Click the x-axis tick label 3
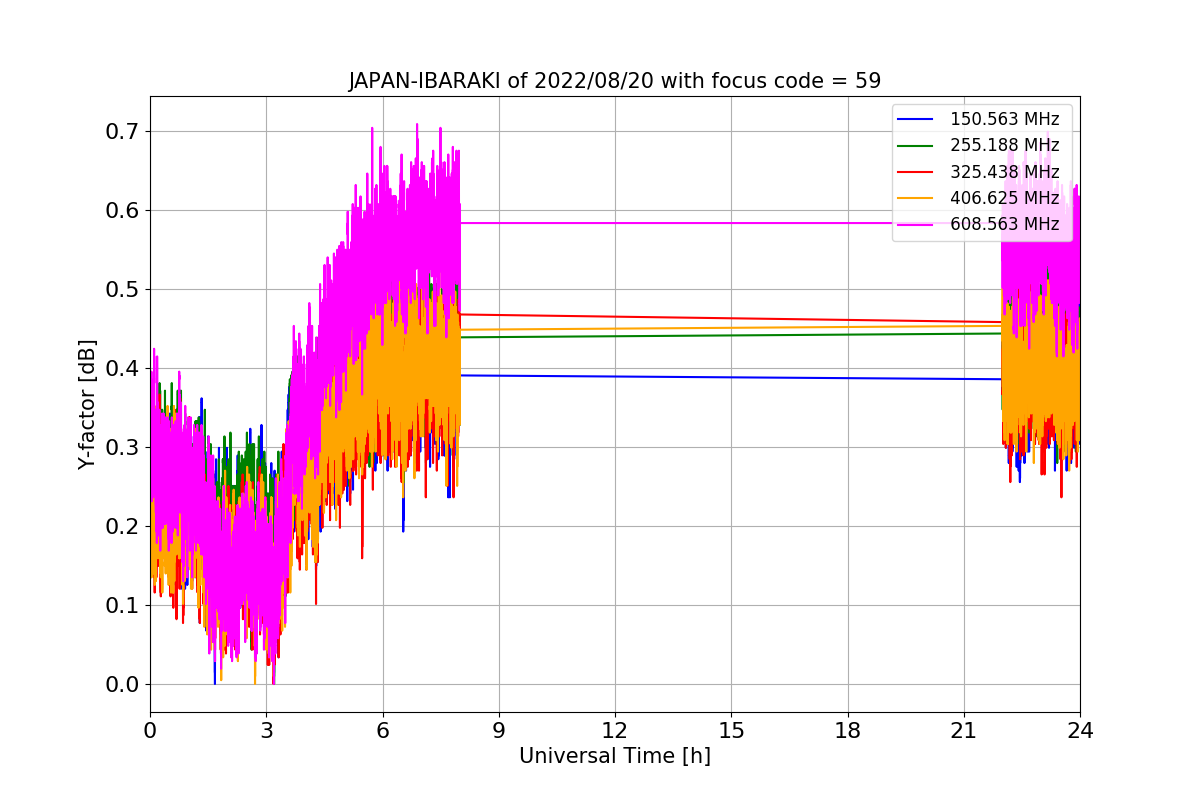The height and width of the screenshot is (800, 1200). coord(266,730)
